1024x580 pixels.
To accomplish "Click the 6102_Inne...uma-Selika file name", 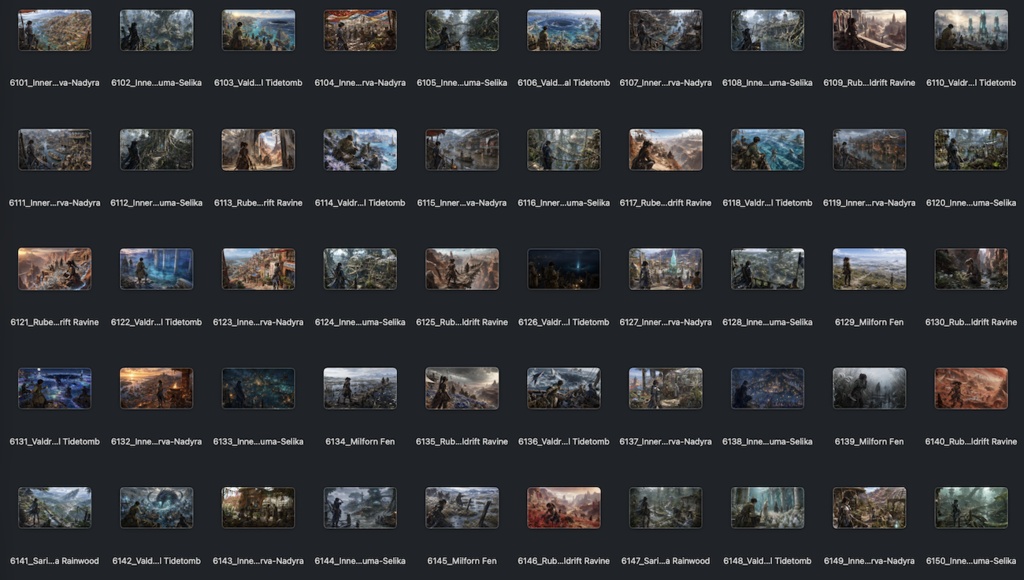I will (156, 83).
